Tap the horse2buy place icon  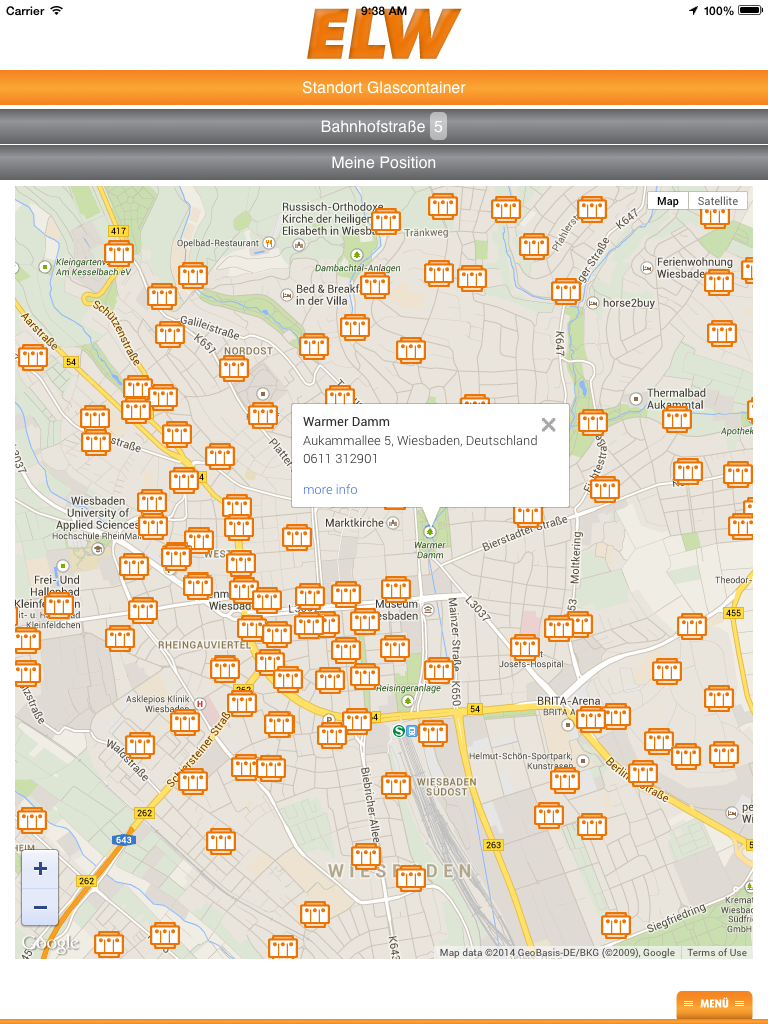(x=593, y=303)
